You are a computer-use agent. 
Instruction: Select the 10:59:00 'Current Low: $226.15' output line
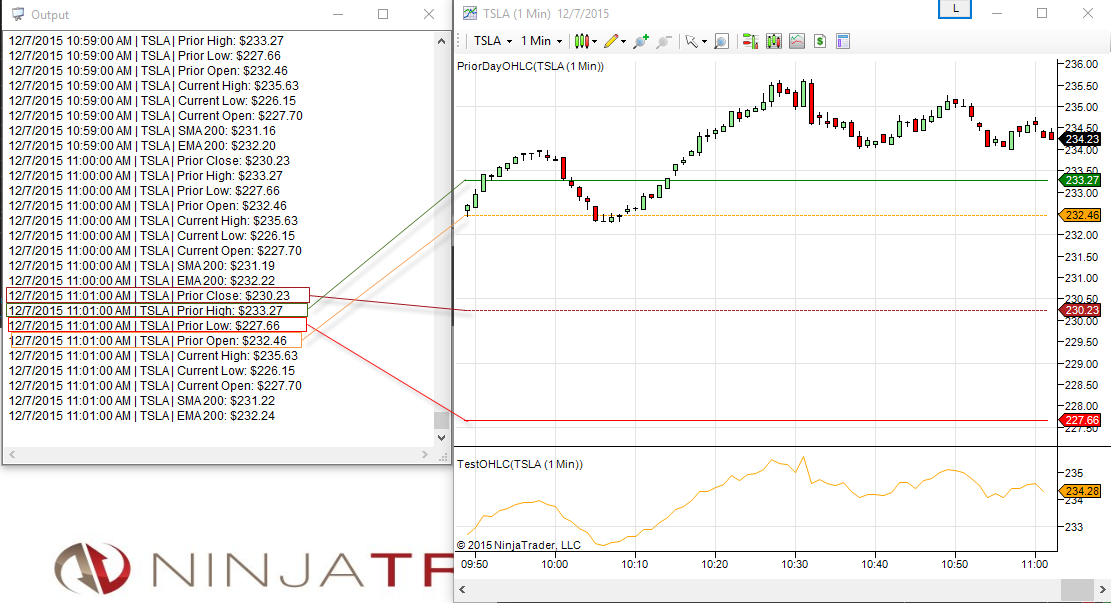tap(152, 101)
